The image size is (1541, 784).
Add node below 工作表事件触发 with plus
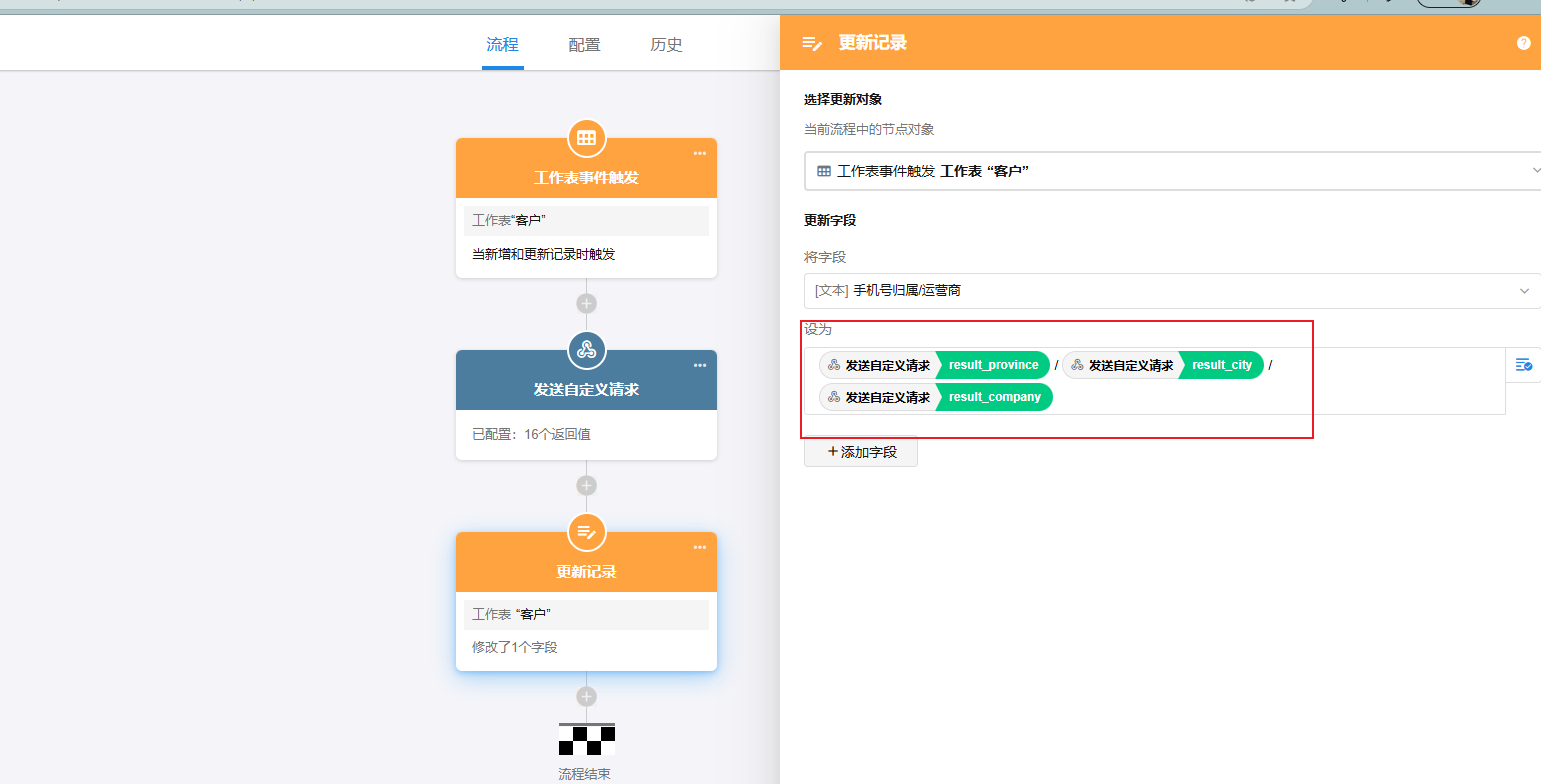click(586, 303)
